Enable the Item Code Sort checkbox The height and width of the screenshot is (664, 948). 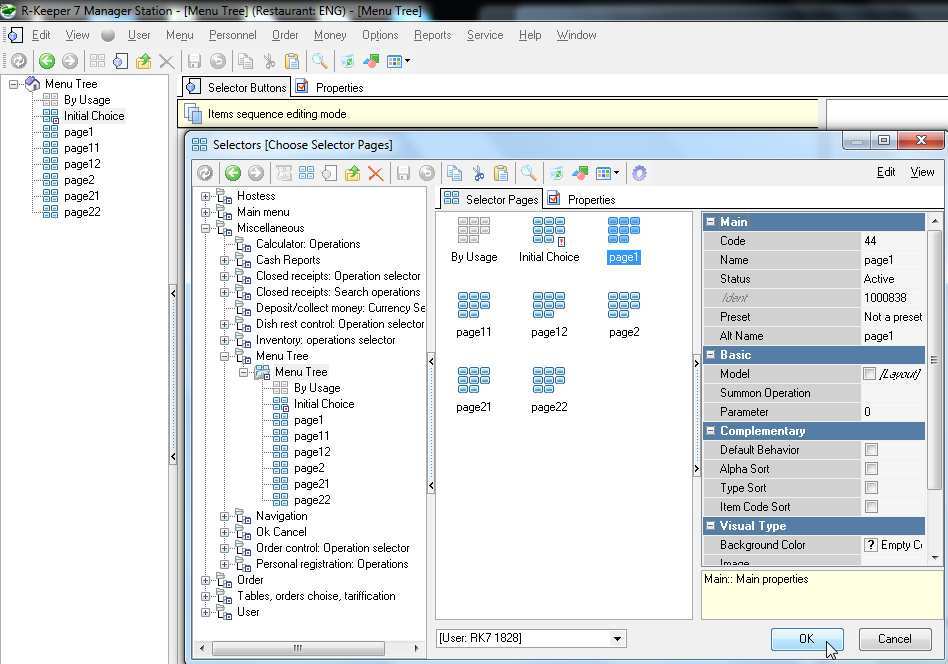[871, 507]
